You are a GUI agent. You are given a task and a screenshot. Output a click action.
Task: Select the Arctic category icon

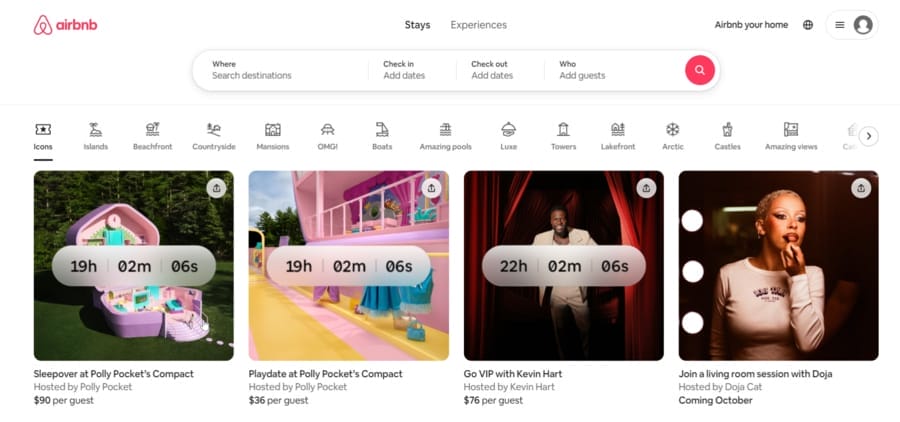pyautogui.click(x=672, y=129)
